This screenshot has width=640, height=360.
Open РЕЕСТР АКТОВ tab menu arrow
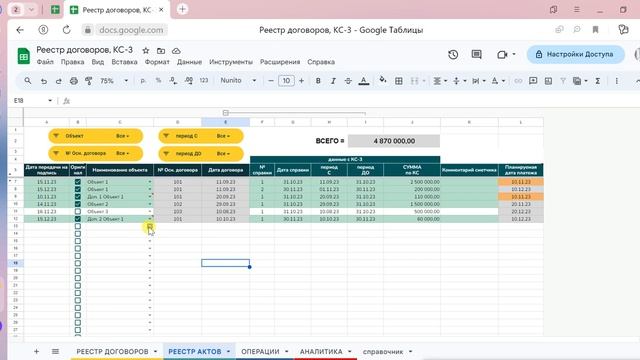point(228,351)
